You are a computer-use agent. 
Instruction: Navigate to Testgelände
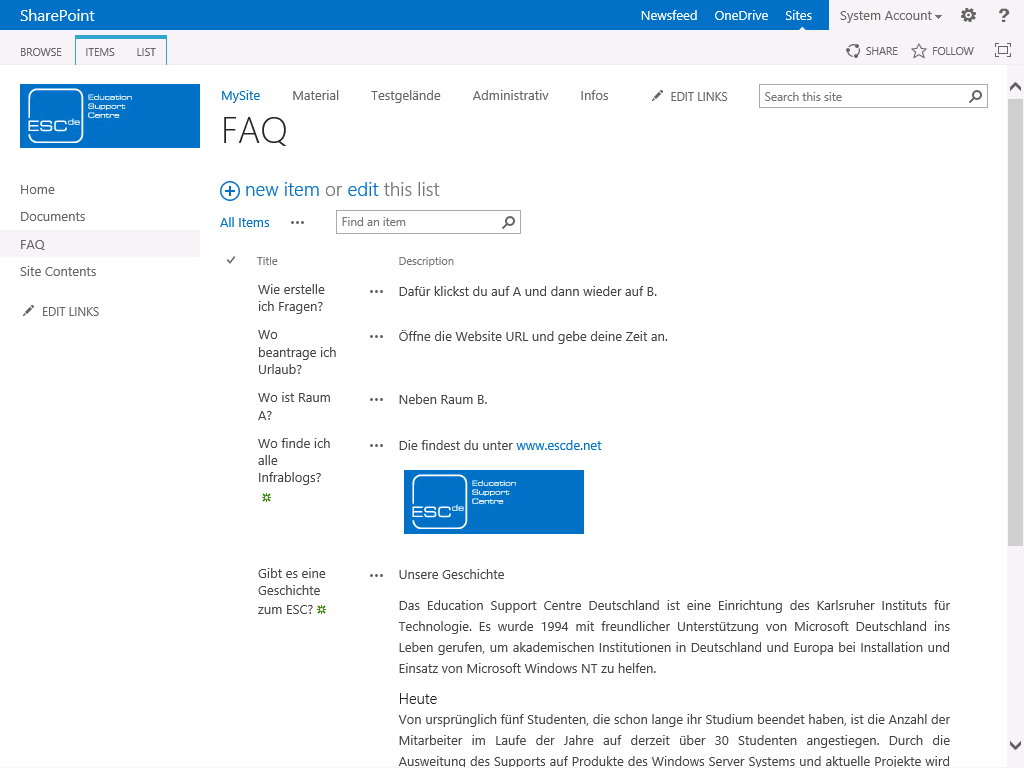click(406, 95)
